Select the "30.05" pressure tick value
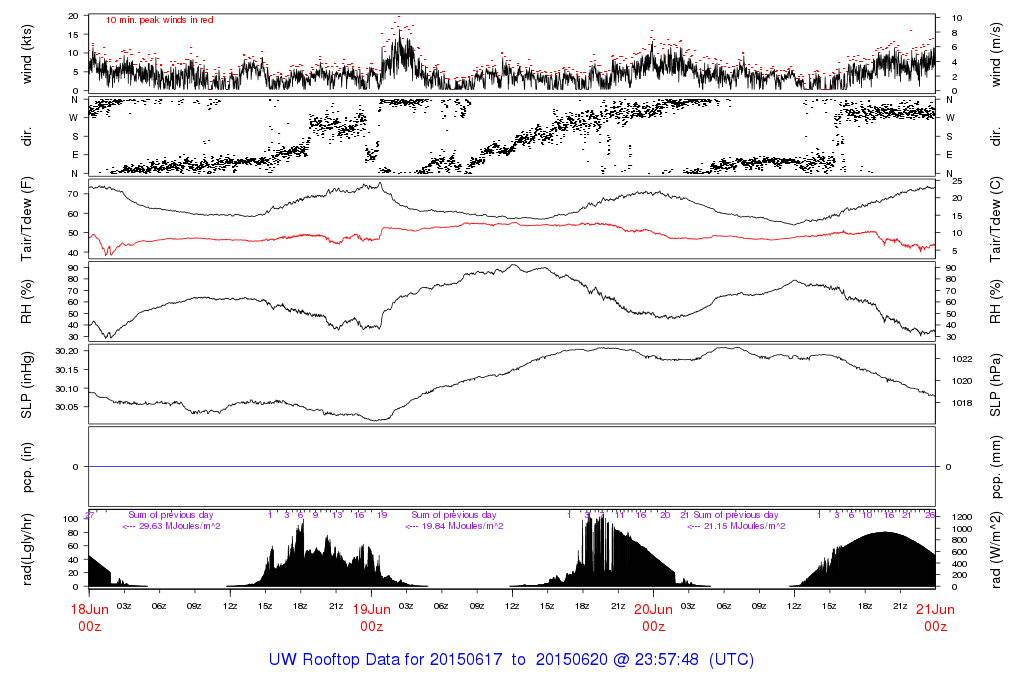This screenshot has width=1024, height=700. click(x=67, y=407)
